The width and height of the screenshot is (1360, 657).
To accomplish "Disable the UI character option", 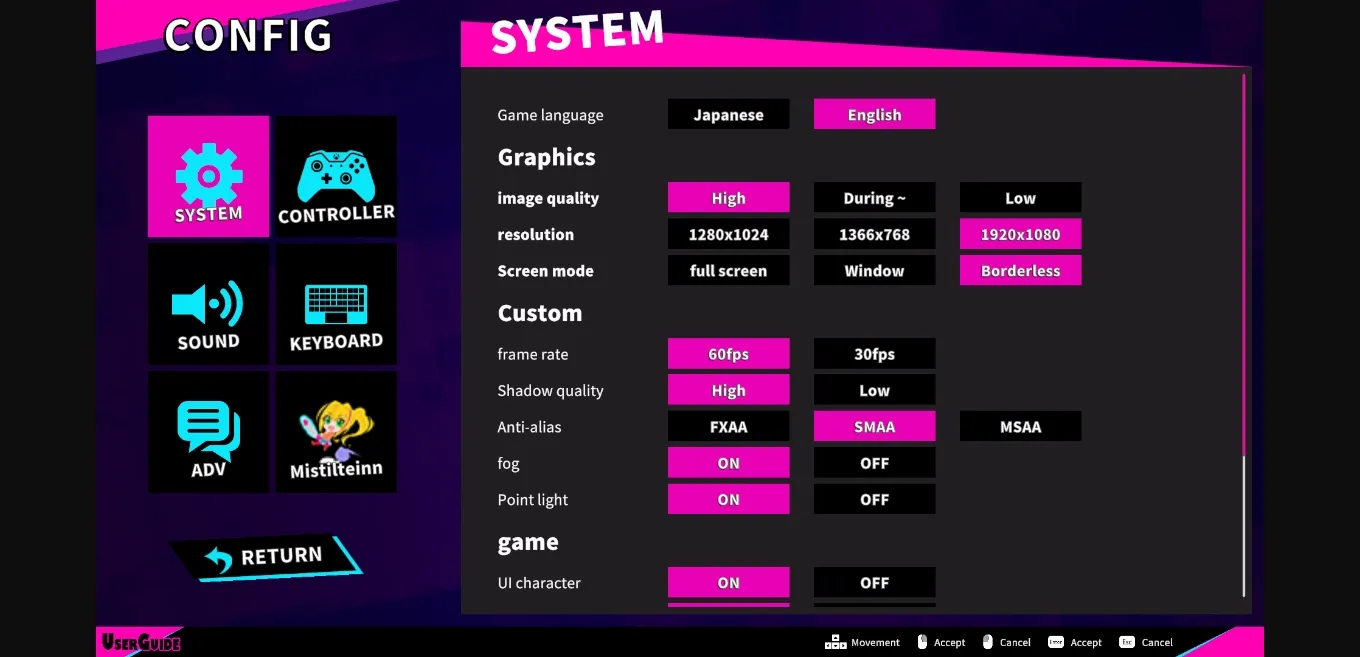I will [874, 582].
